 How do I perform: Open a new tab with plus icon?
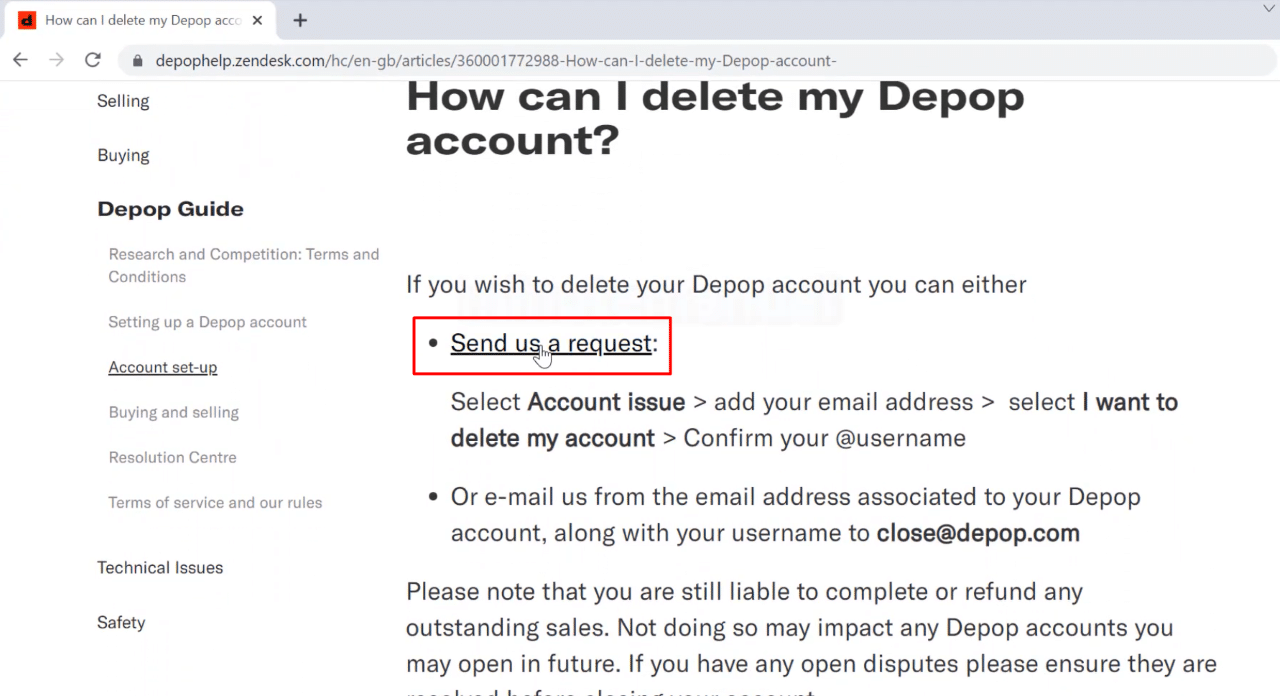(300, 20)
